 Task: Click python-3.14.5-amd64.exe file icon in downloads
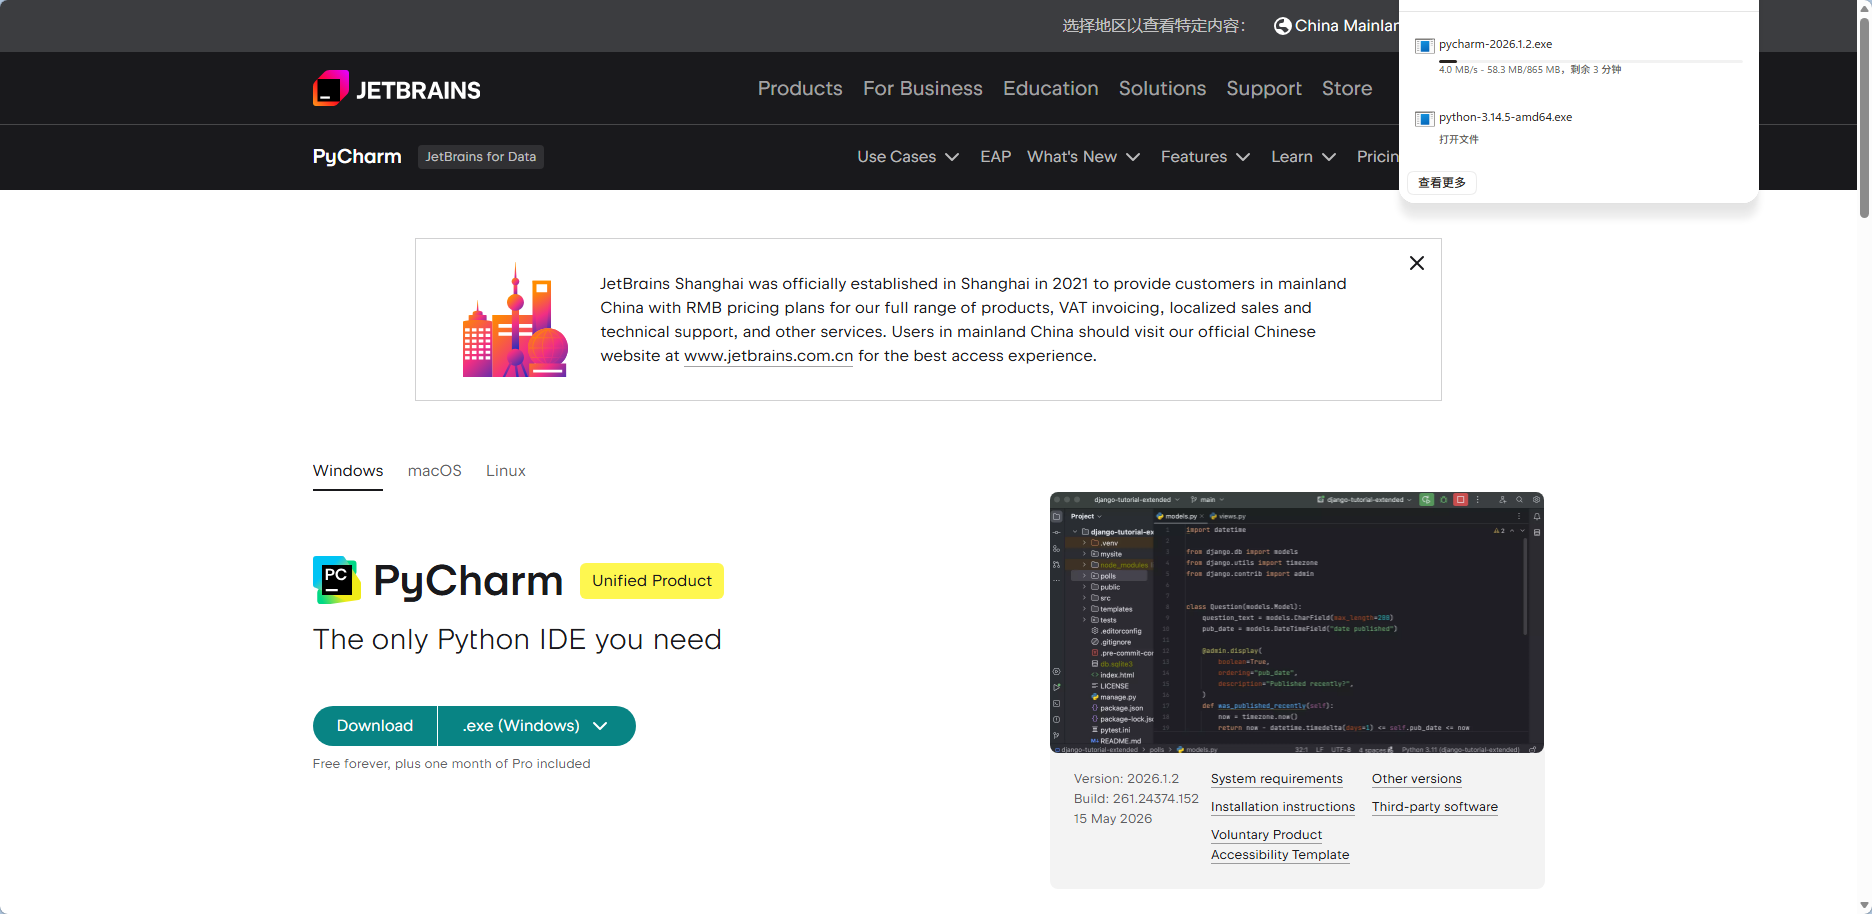(1425, 119)
